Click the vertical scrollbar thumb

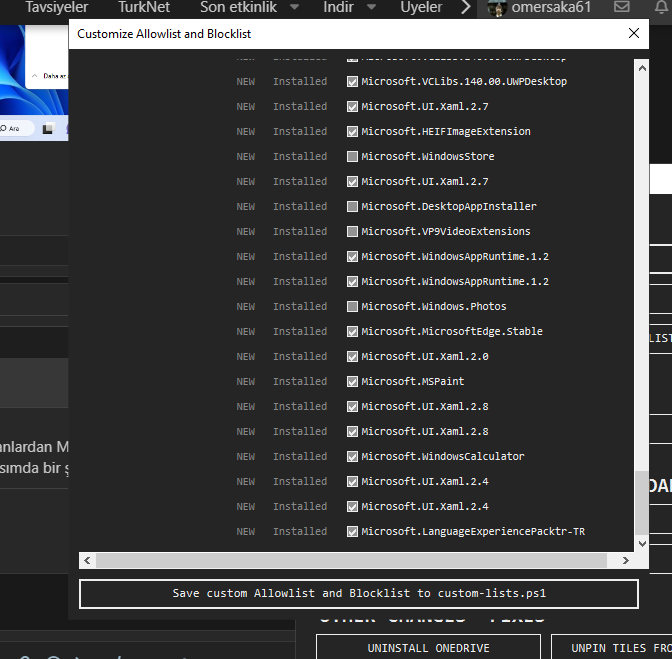coord(642,503)
